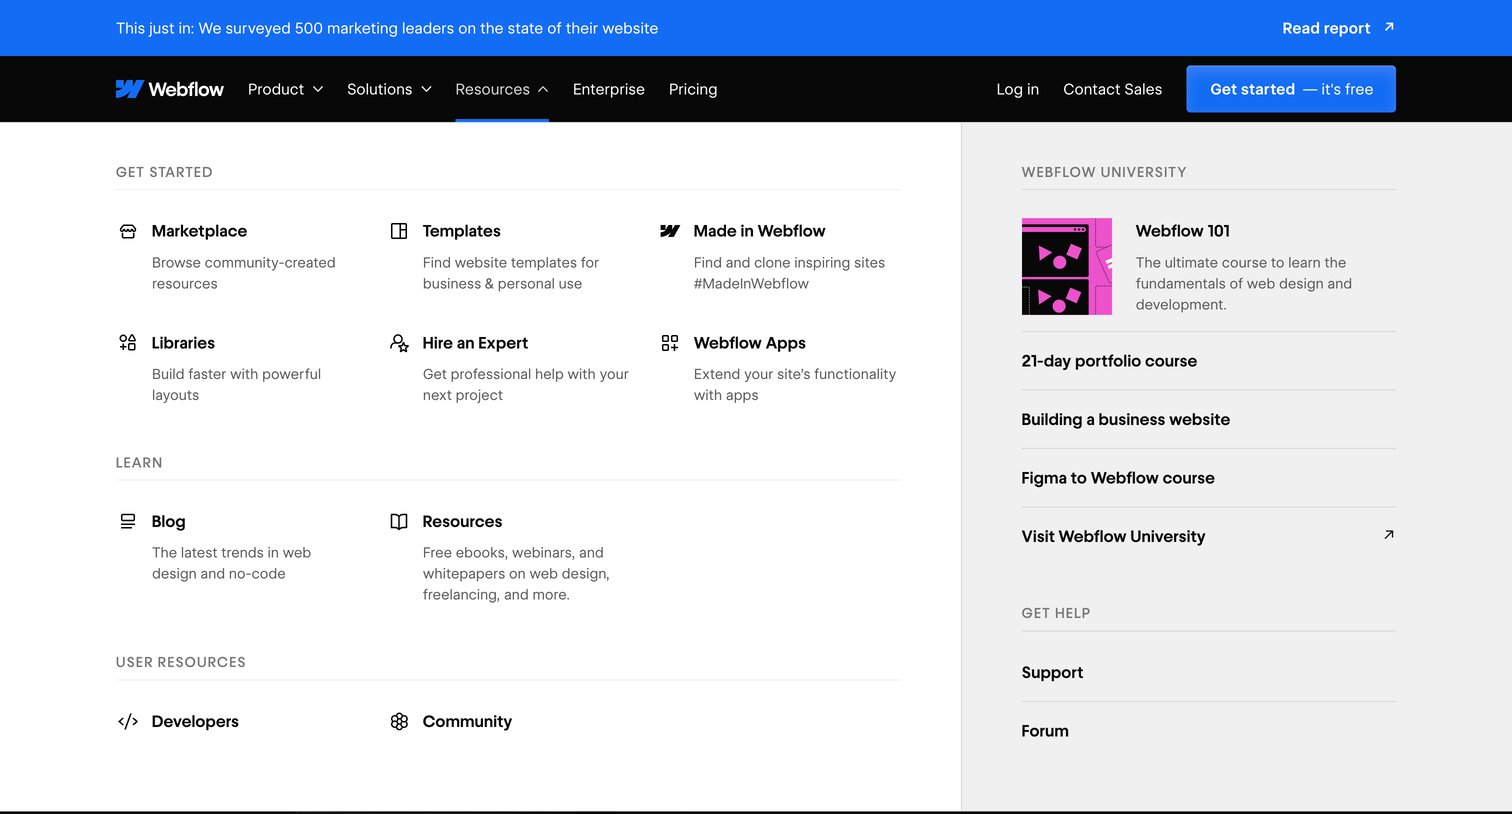Click the Templates layout icon
Viewport: 1512px width, 814px height.
click(x=399, y=231)
